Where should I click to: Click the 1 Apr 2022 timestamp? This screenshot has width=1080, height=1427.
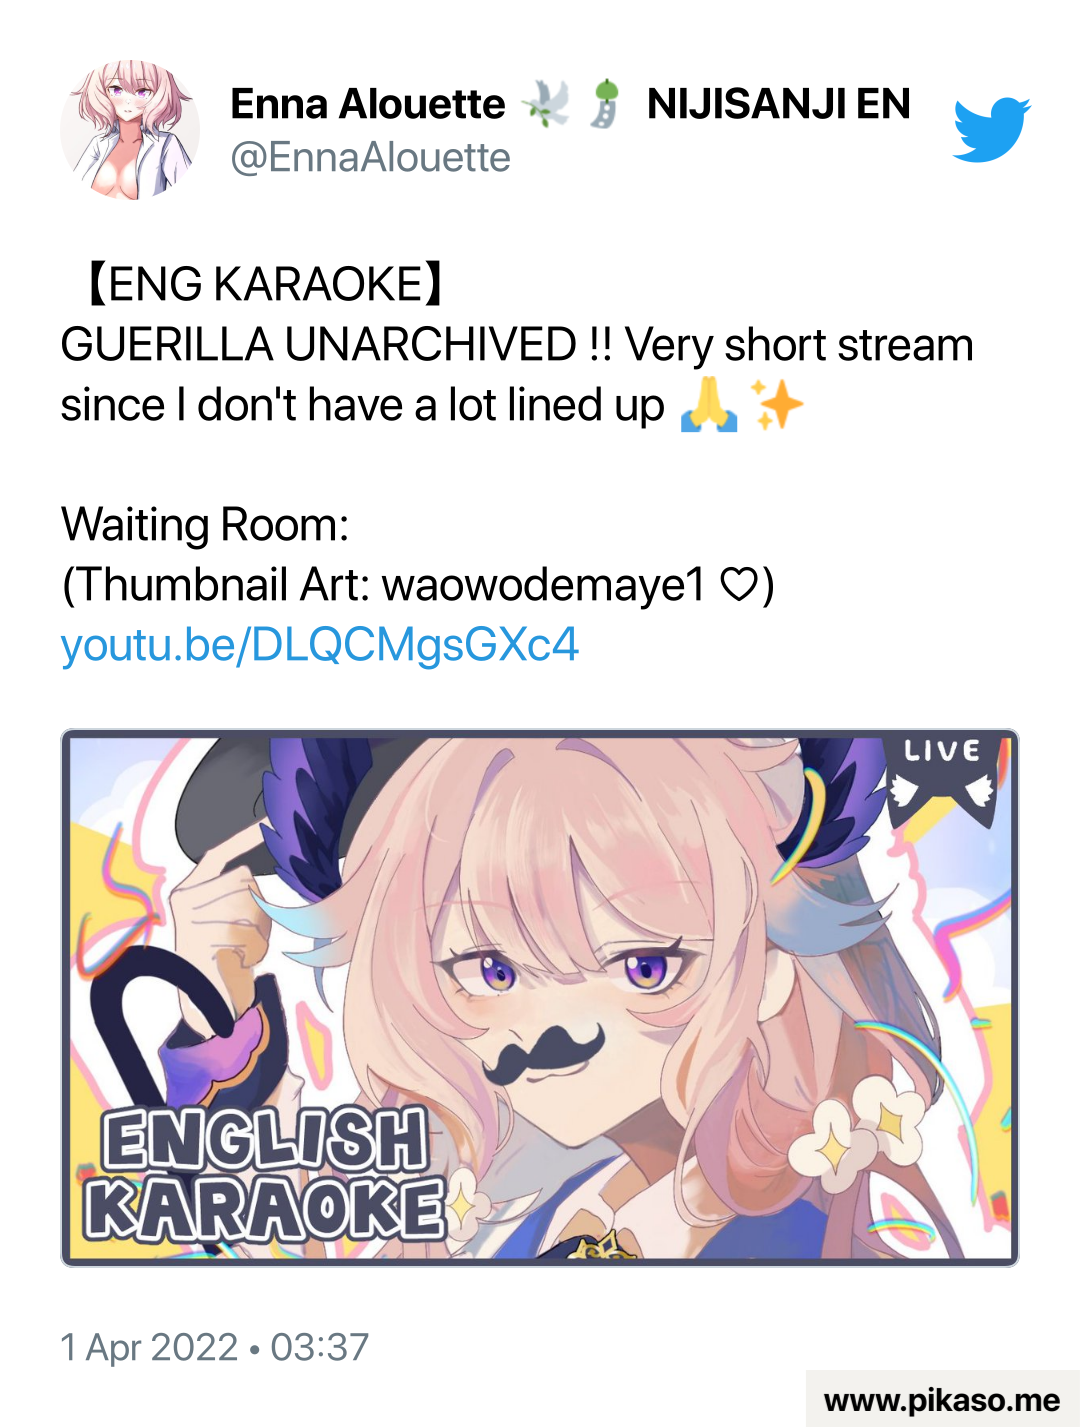(149, 1348)
